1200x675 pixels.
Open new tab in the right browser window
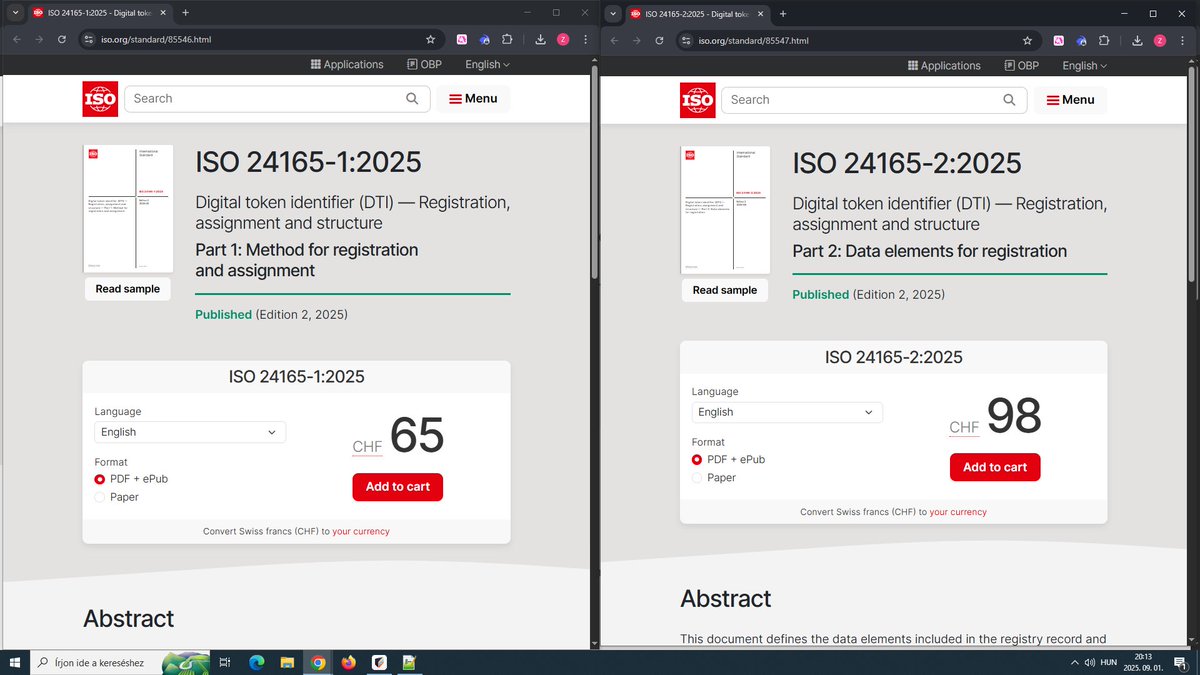(783, 13)
